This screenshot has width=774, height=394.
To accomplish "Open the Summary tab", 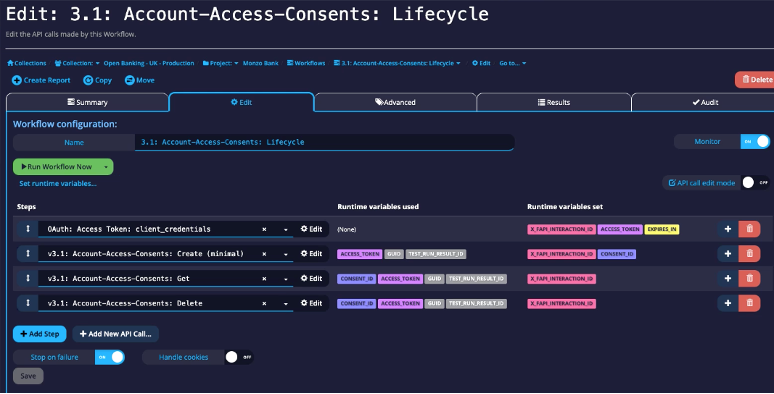I will (x=87, y=102).
